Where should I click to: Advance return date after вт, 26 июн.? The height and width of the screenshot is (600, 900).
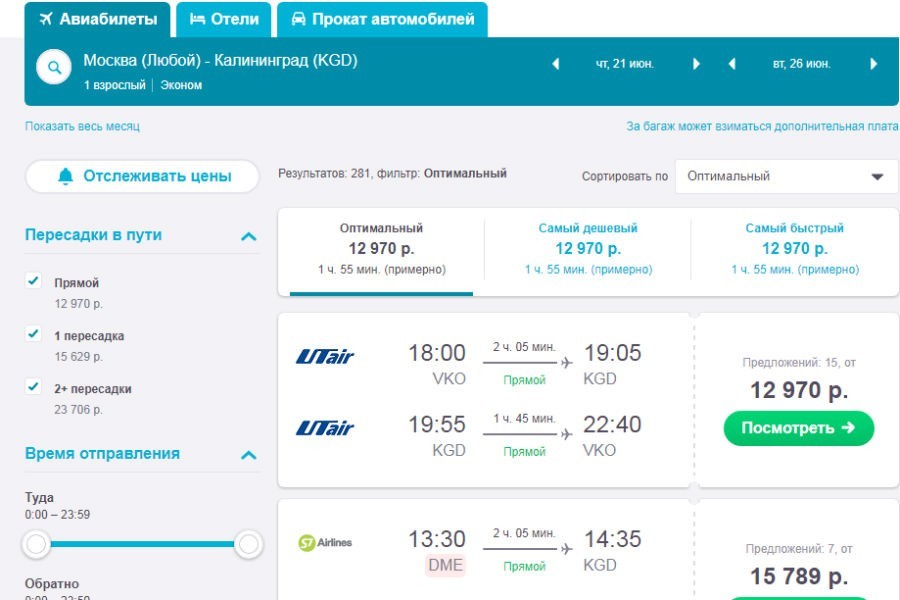[873, 64]
